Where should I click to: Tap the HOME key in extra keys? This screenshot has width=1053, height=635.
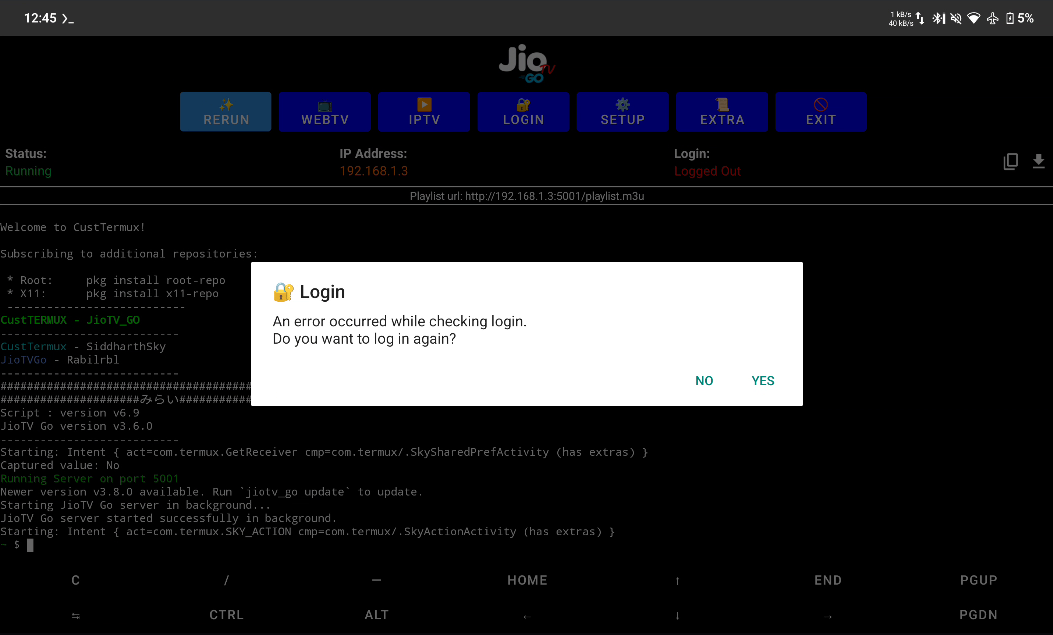[x=527, y=581]
